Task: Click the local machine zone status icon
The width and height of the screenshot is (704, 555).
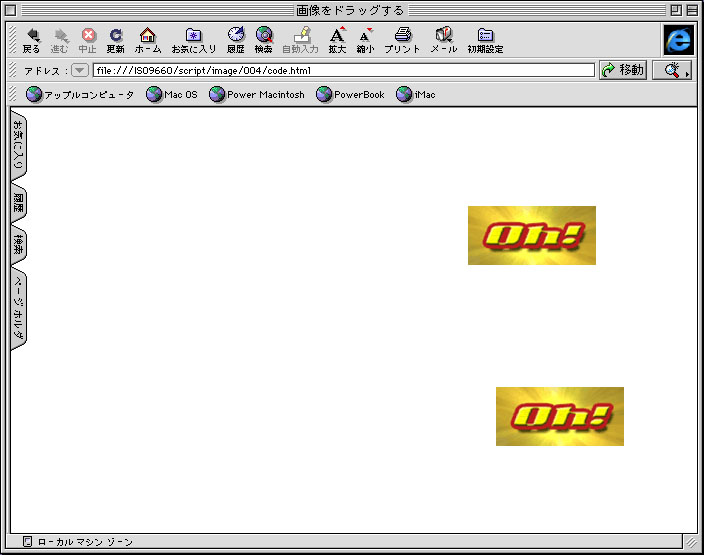Action: click(27, 542)
